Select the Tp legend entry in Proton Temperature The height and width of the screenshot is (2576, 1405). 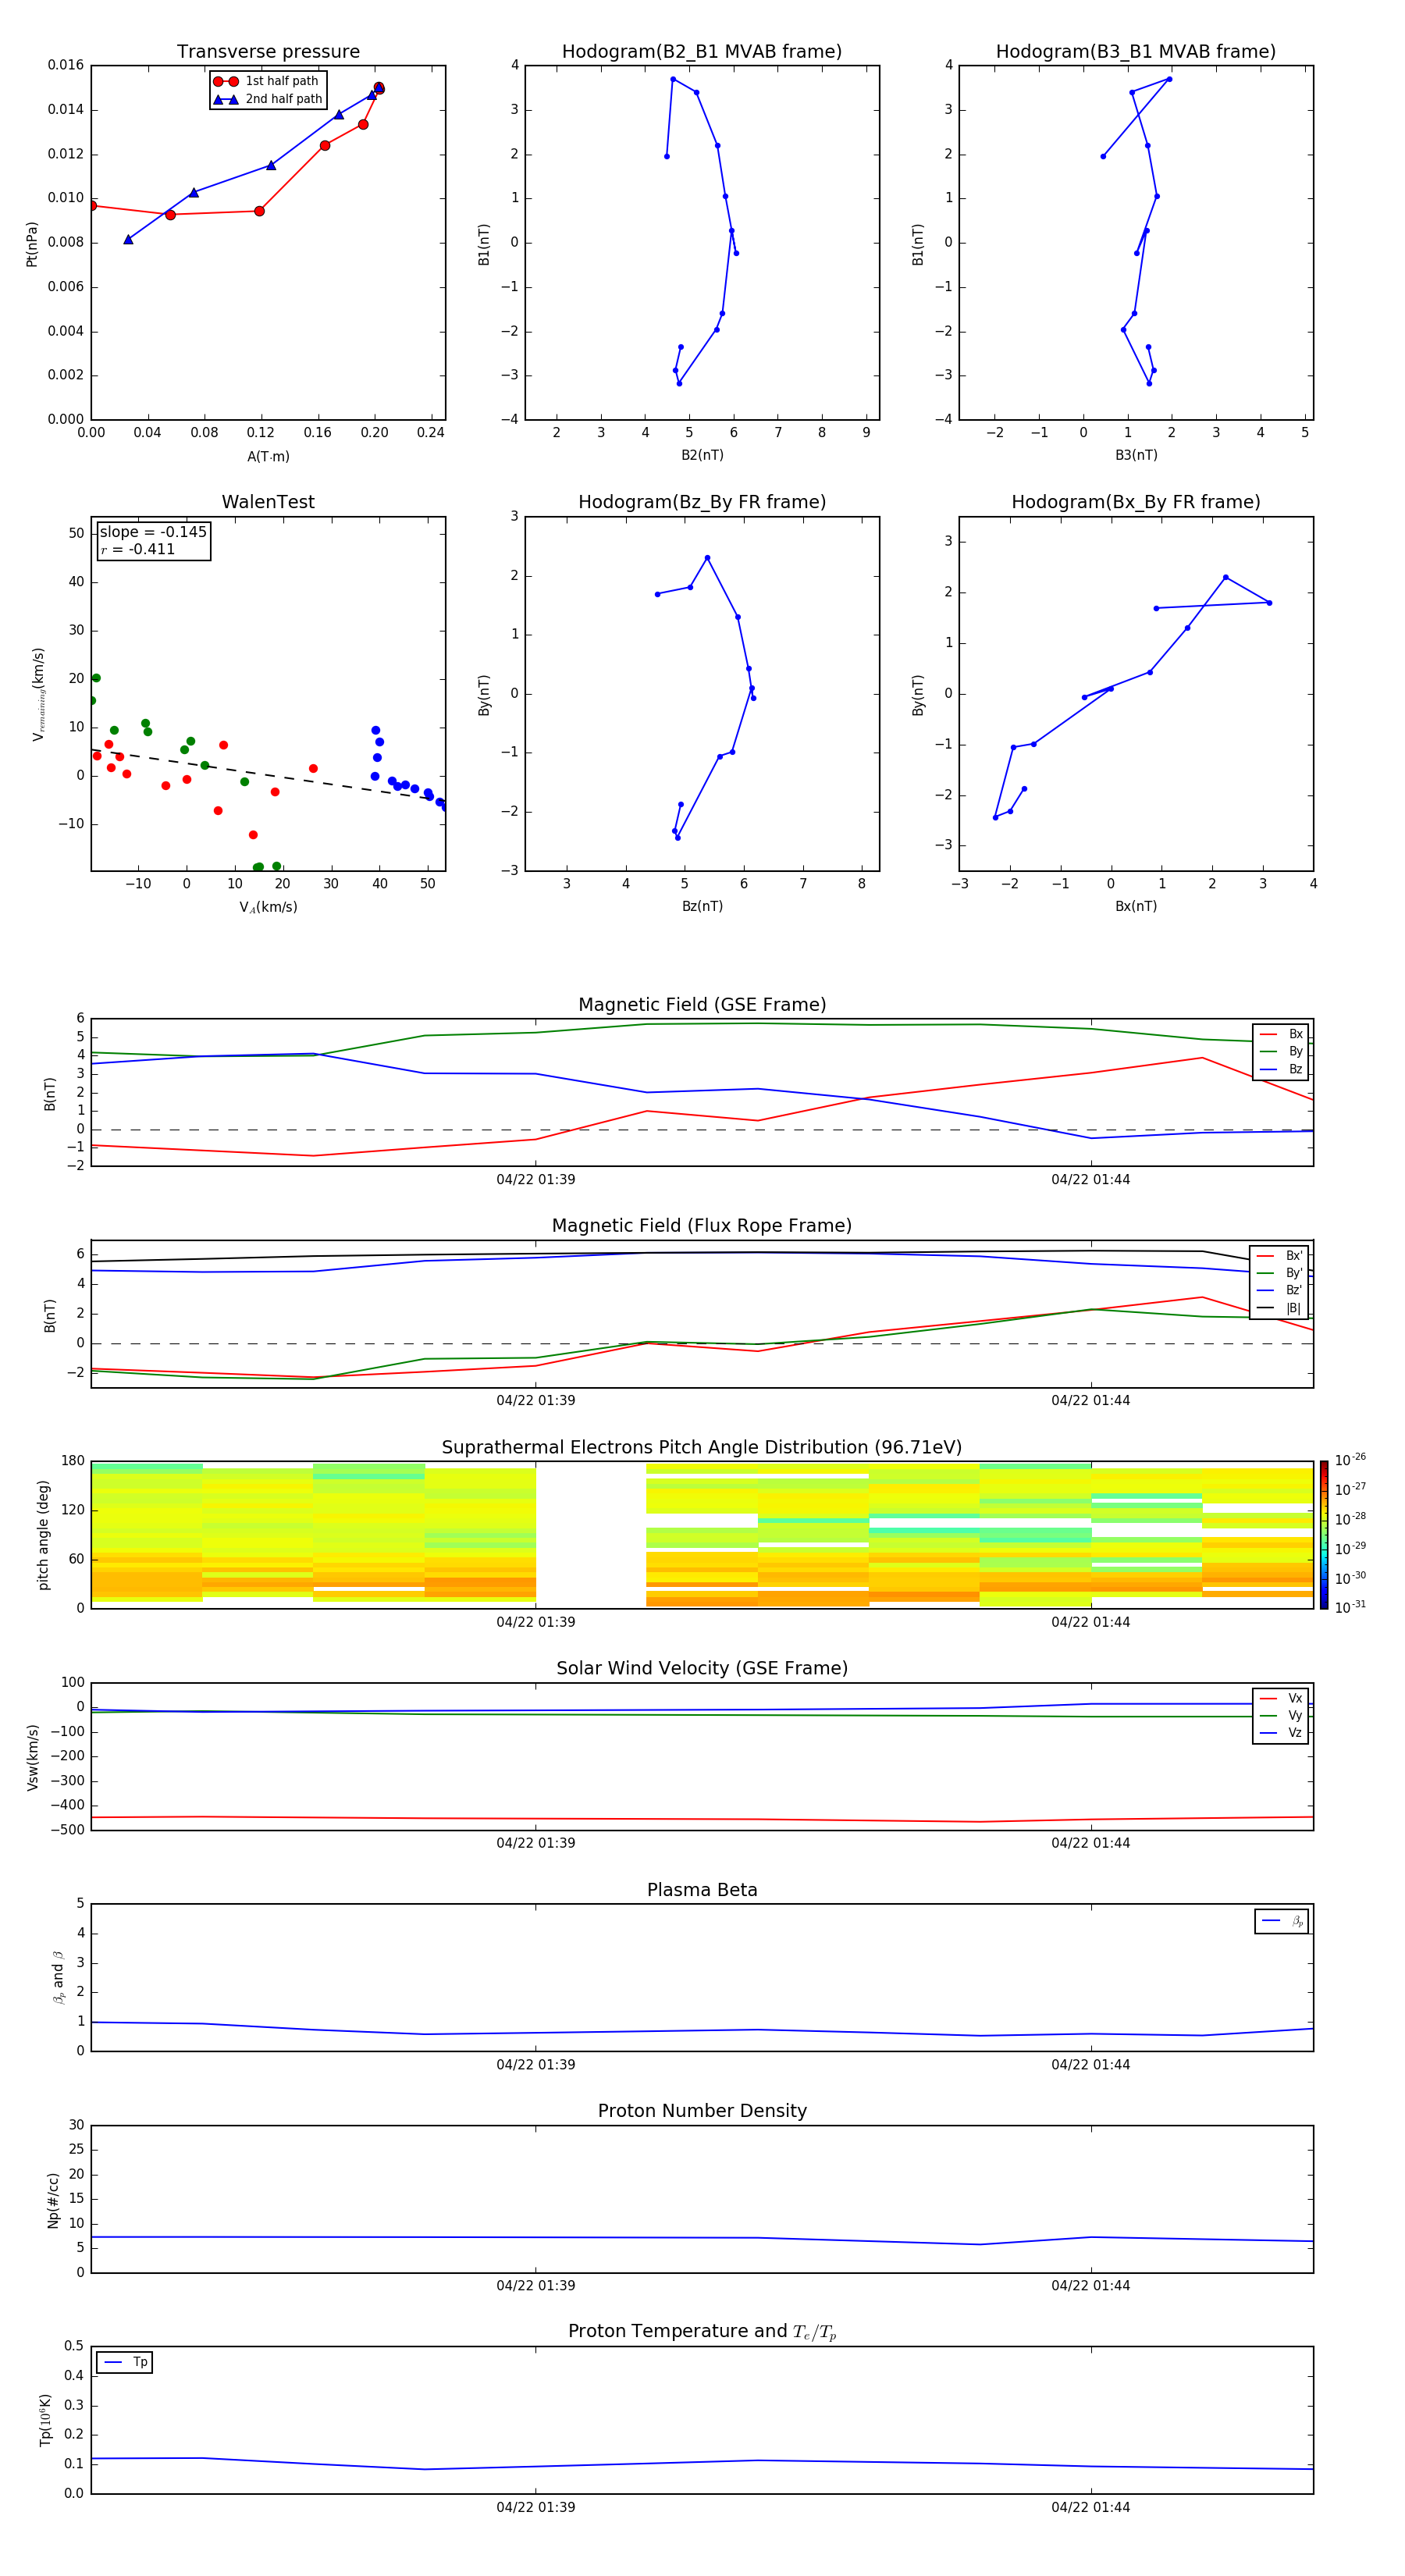pos(125,2363)
